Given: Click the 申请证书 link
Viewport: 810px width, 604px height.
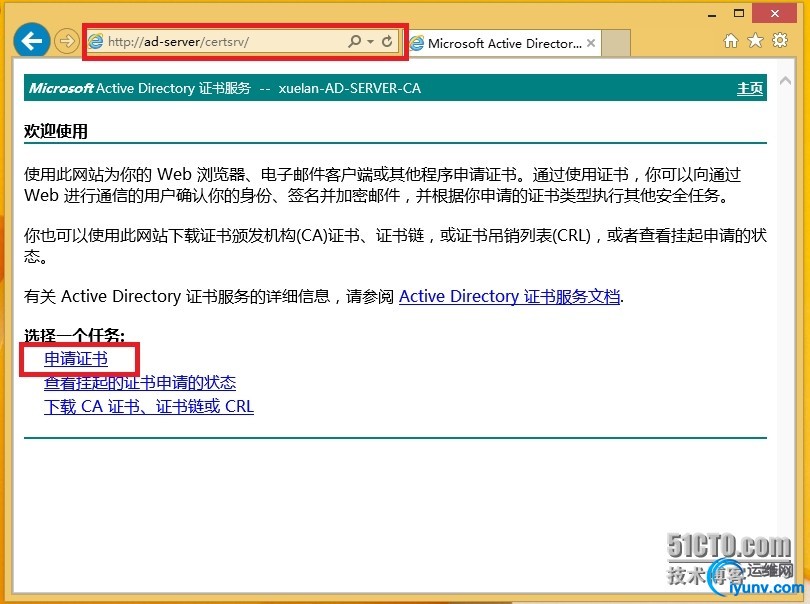Looking at the screenshot, I should (x=76, y=359).
